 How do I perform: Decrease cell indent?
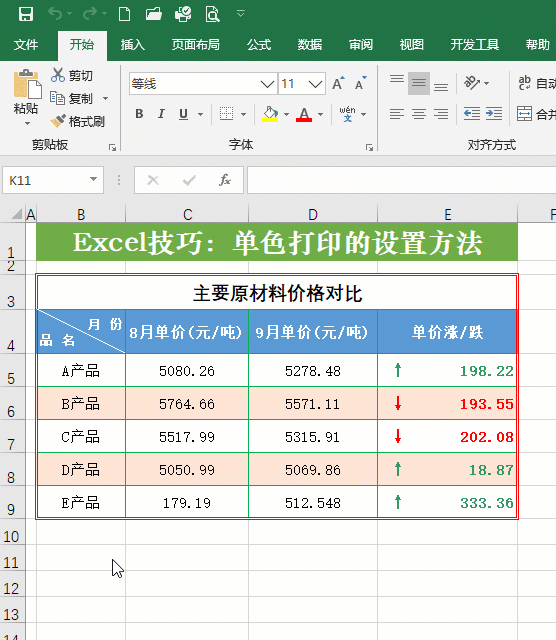click(472, 114)
